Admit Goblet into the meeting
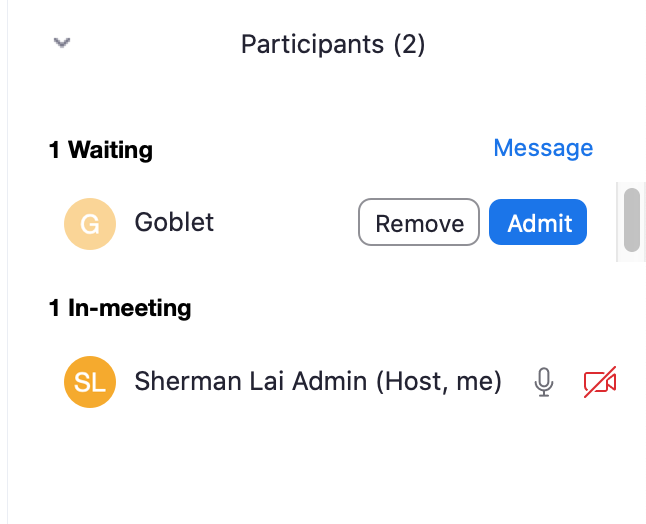This screenshot has height=524, width=646. [x=538, y=223]
